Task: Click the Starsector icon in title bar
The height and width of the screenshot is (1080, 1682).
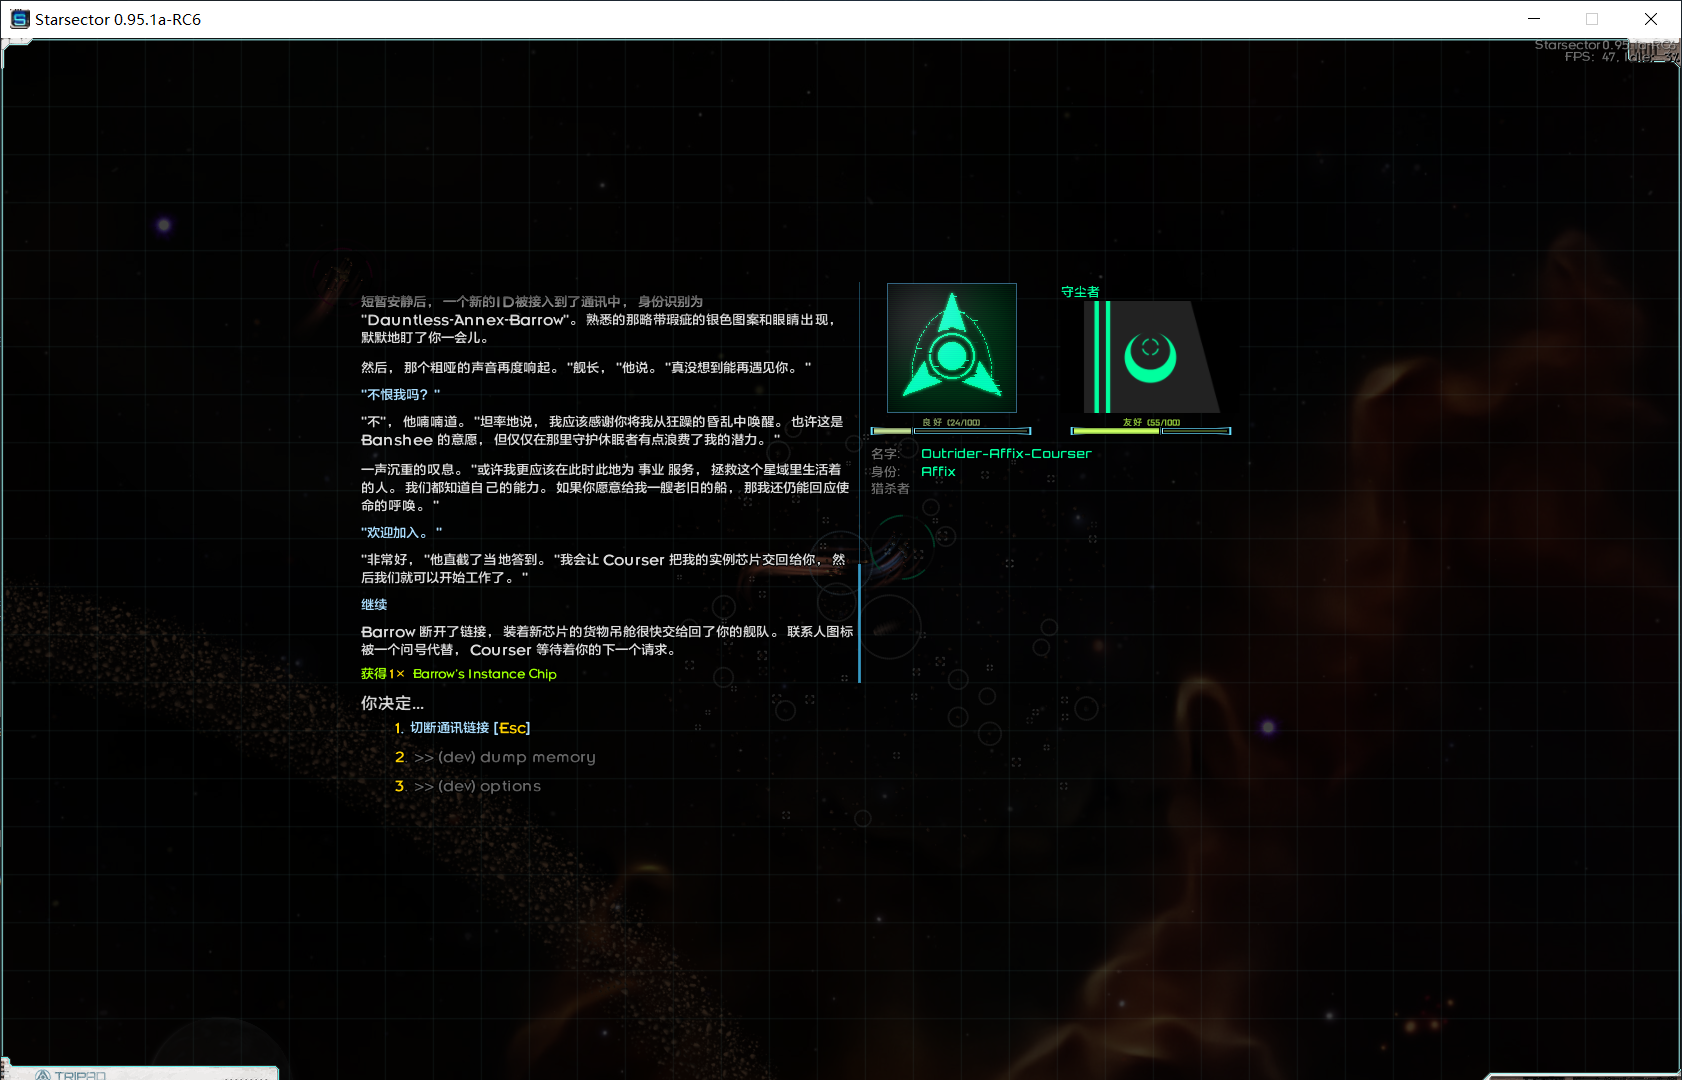Action: tap(19, 19)
